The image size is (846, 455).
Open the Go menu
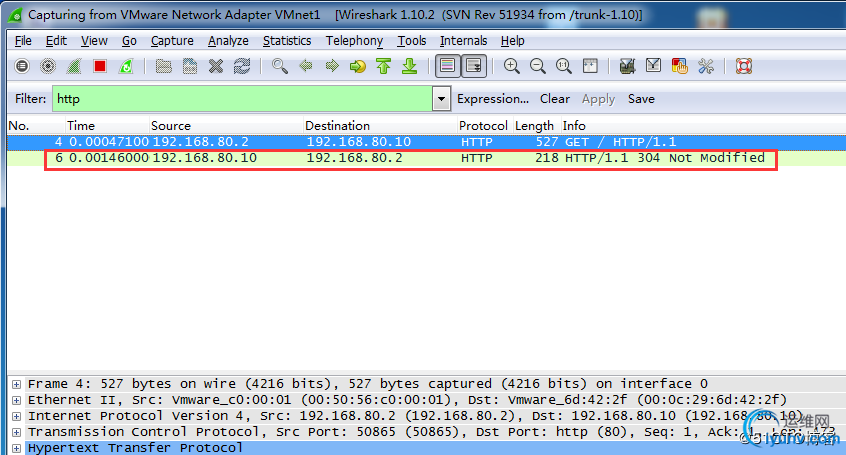(129, 41)
